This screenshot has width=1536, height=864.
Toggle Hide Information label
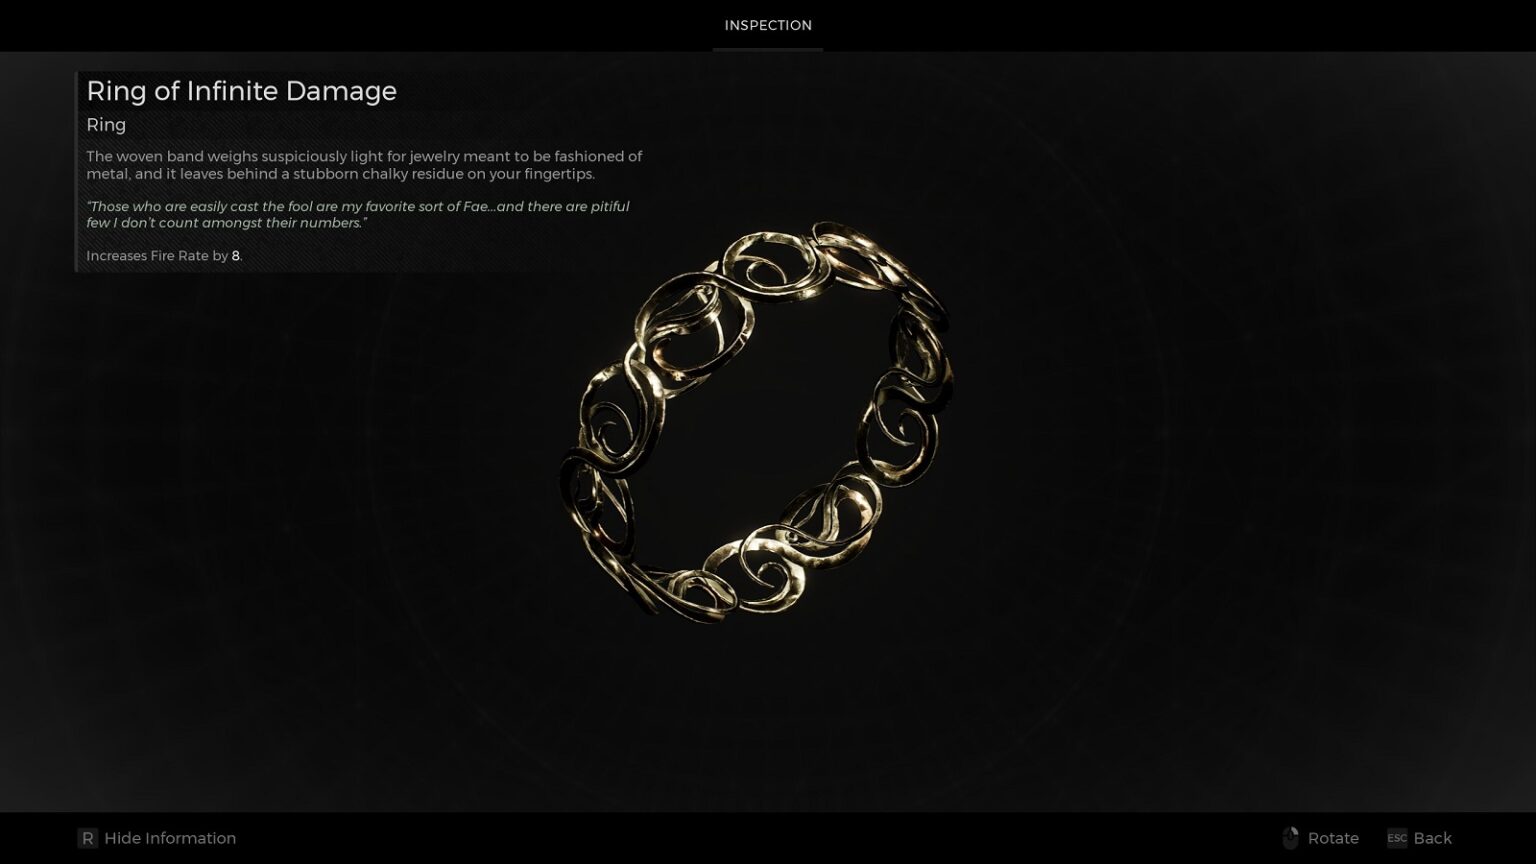pyautogui.click(x=170, y=838)
